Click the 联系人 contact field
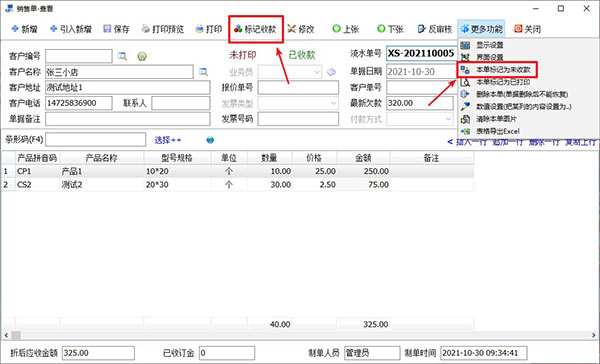This screenshot has height=364, width=600. pos(181,103)
